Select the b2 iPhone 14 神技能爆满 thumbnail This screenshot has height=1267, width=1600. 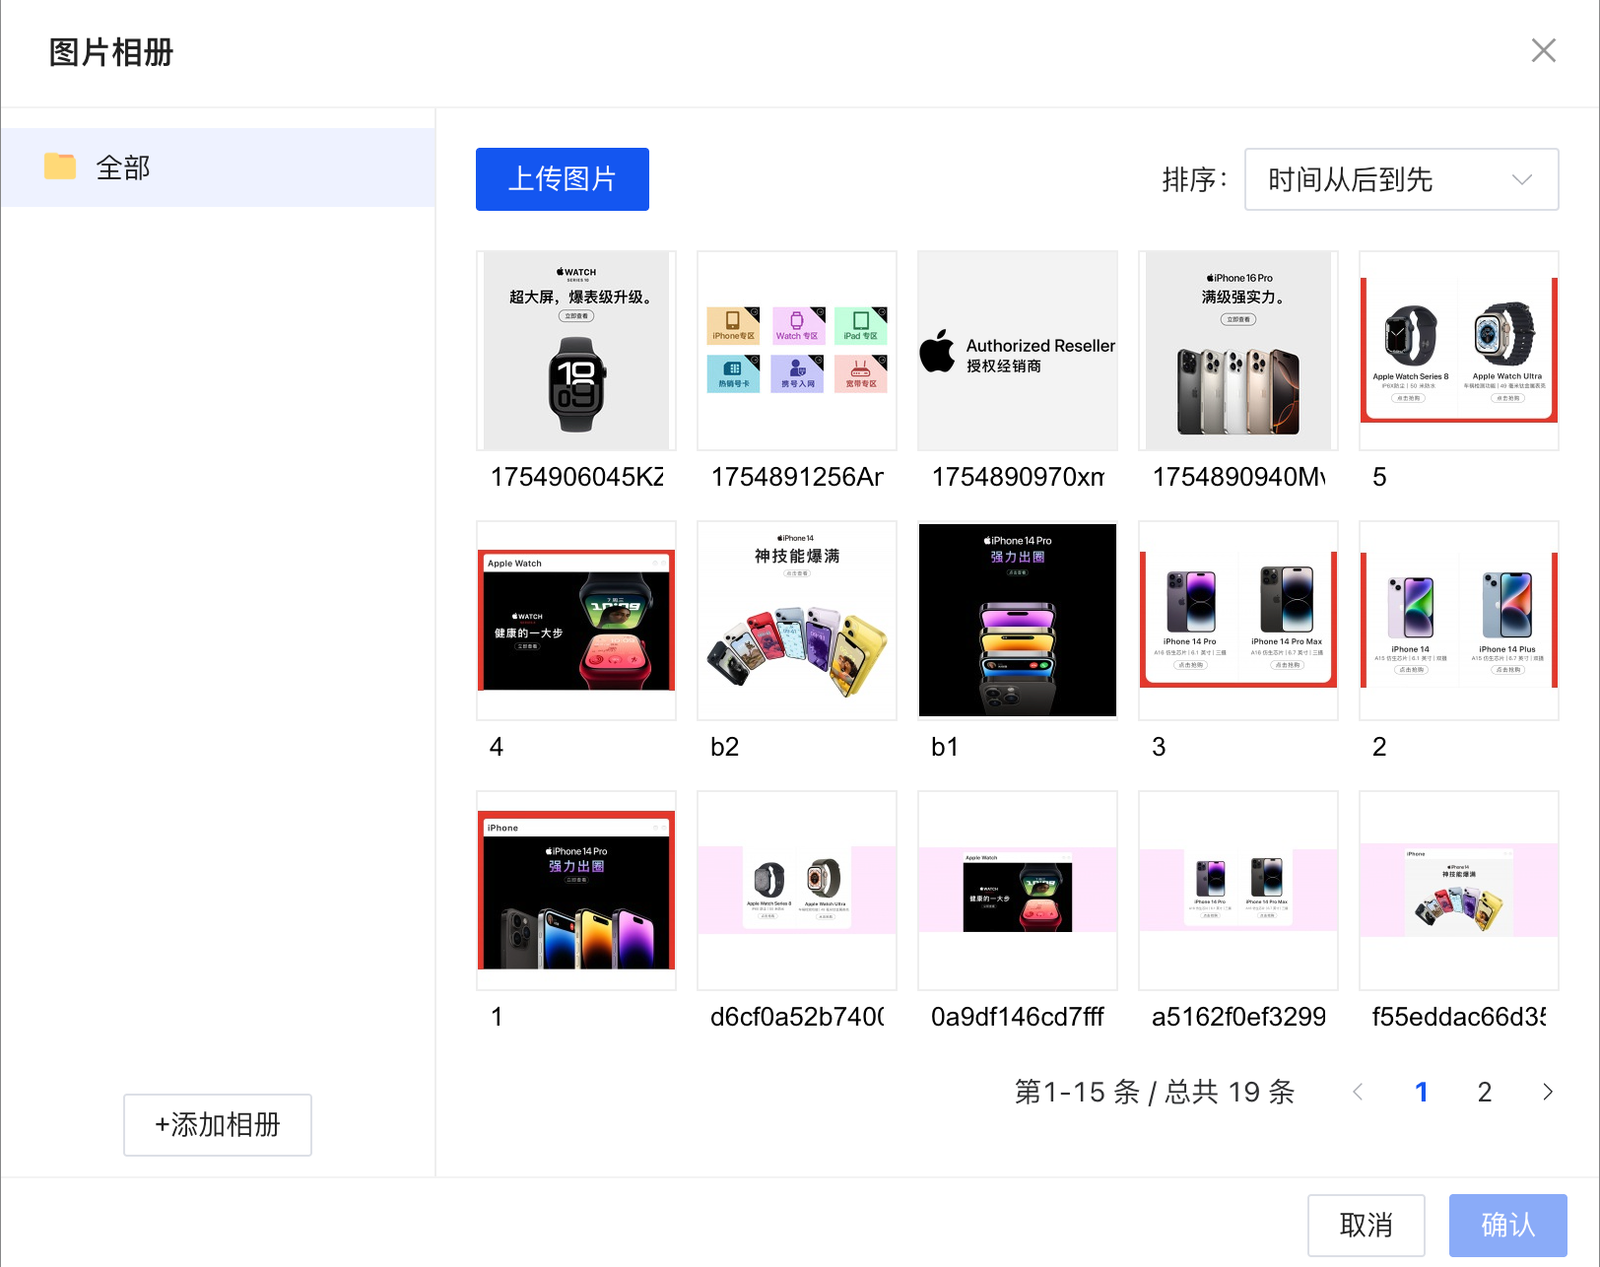797,620
